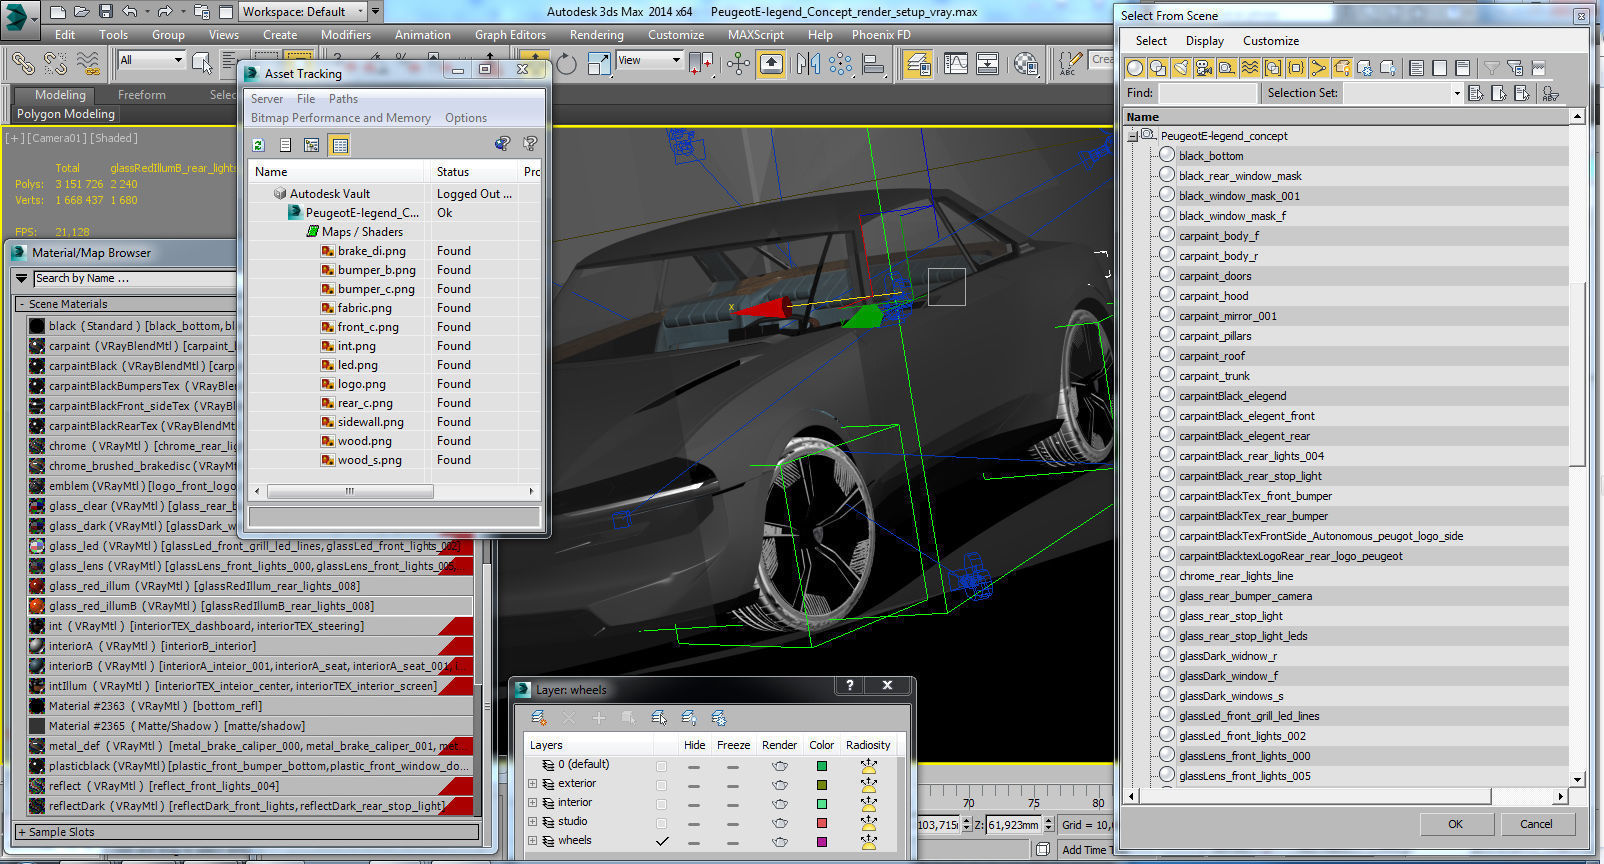Click the Bind to Space Warp icon
This screenshot has width=1604, height=864.
coord(88,64)
